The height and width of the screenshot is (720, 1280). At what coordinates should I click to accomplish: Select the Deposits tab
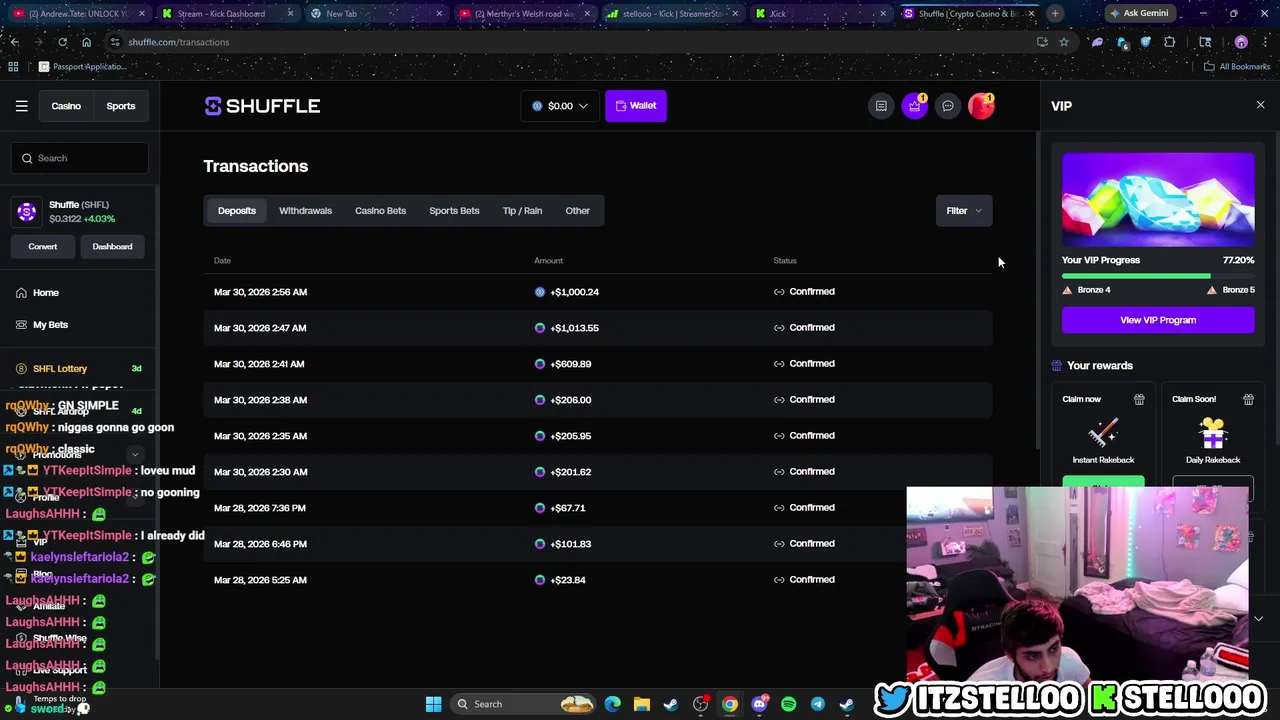237,210
